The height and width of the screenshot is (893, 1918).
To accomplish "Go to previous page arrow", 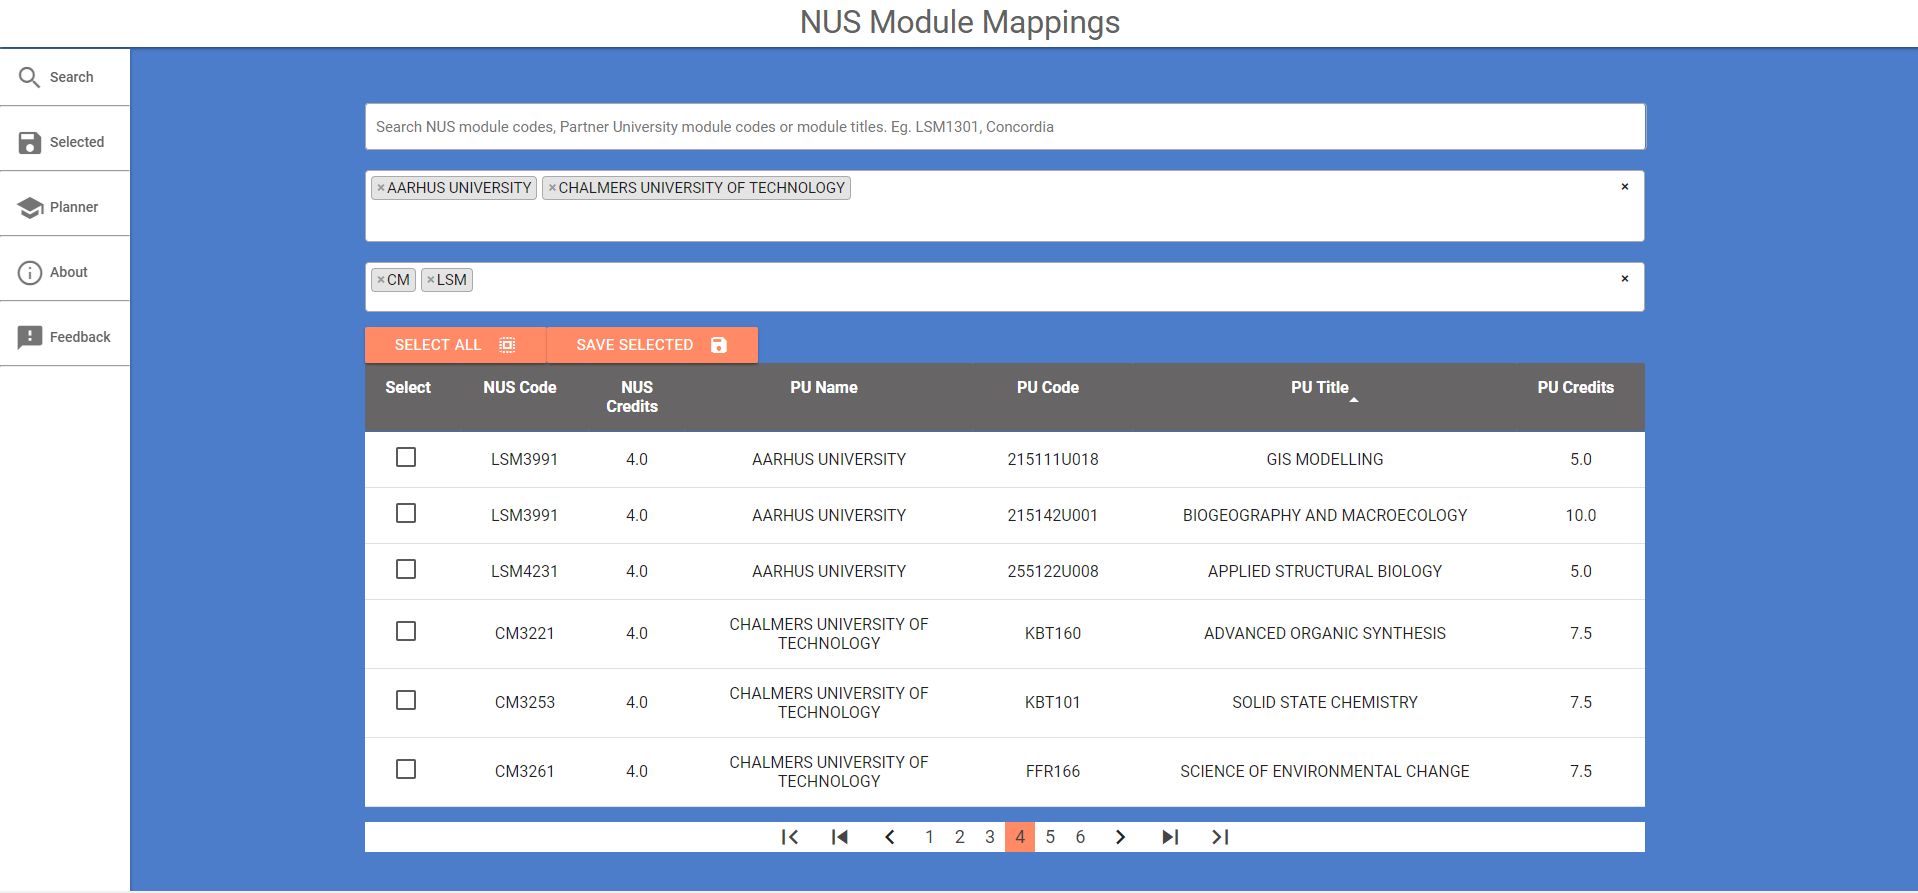I will point(890,837).
